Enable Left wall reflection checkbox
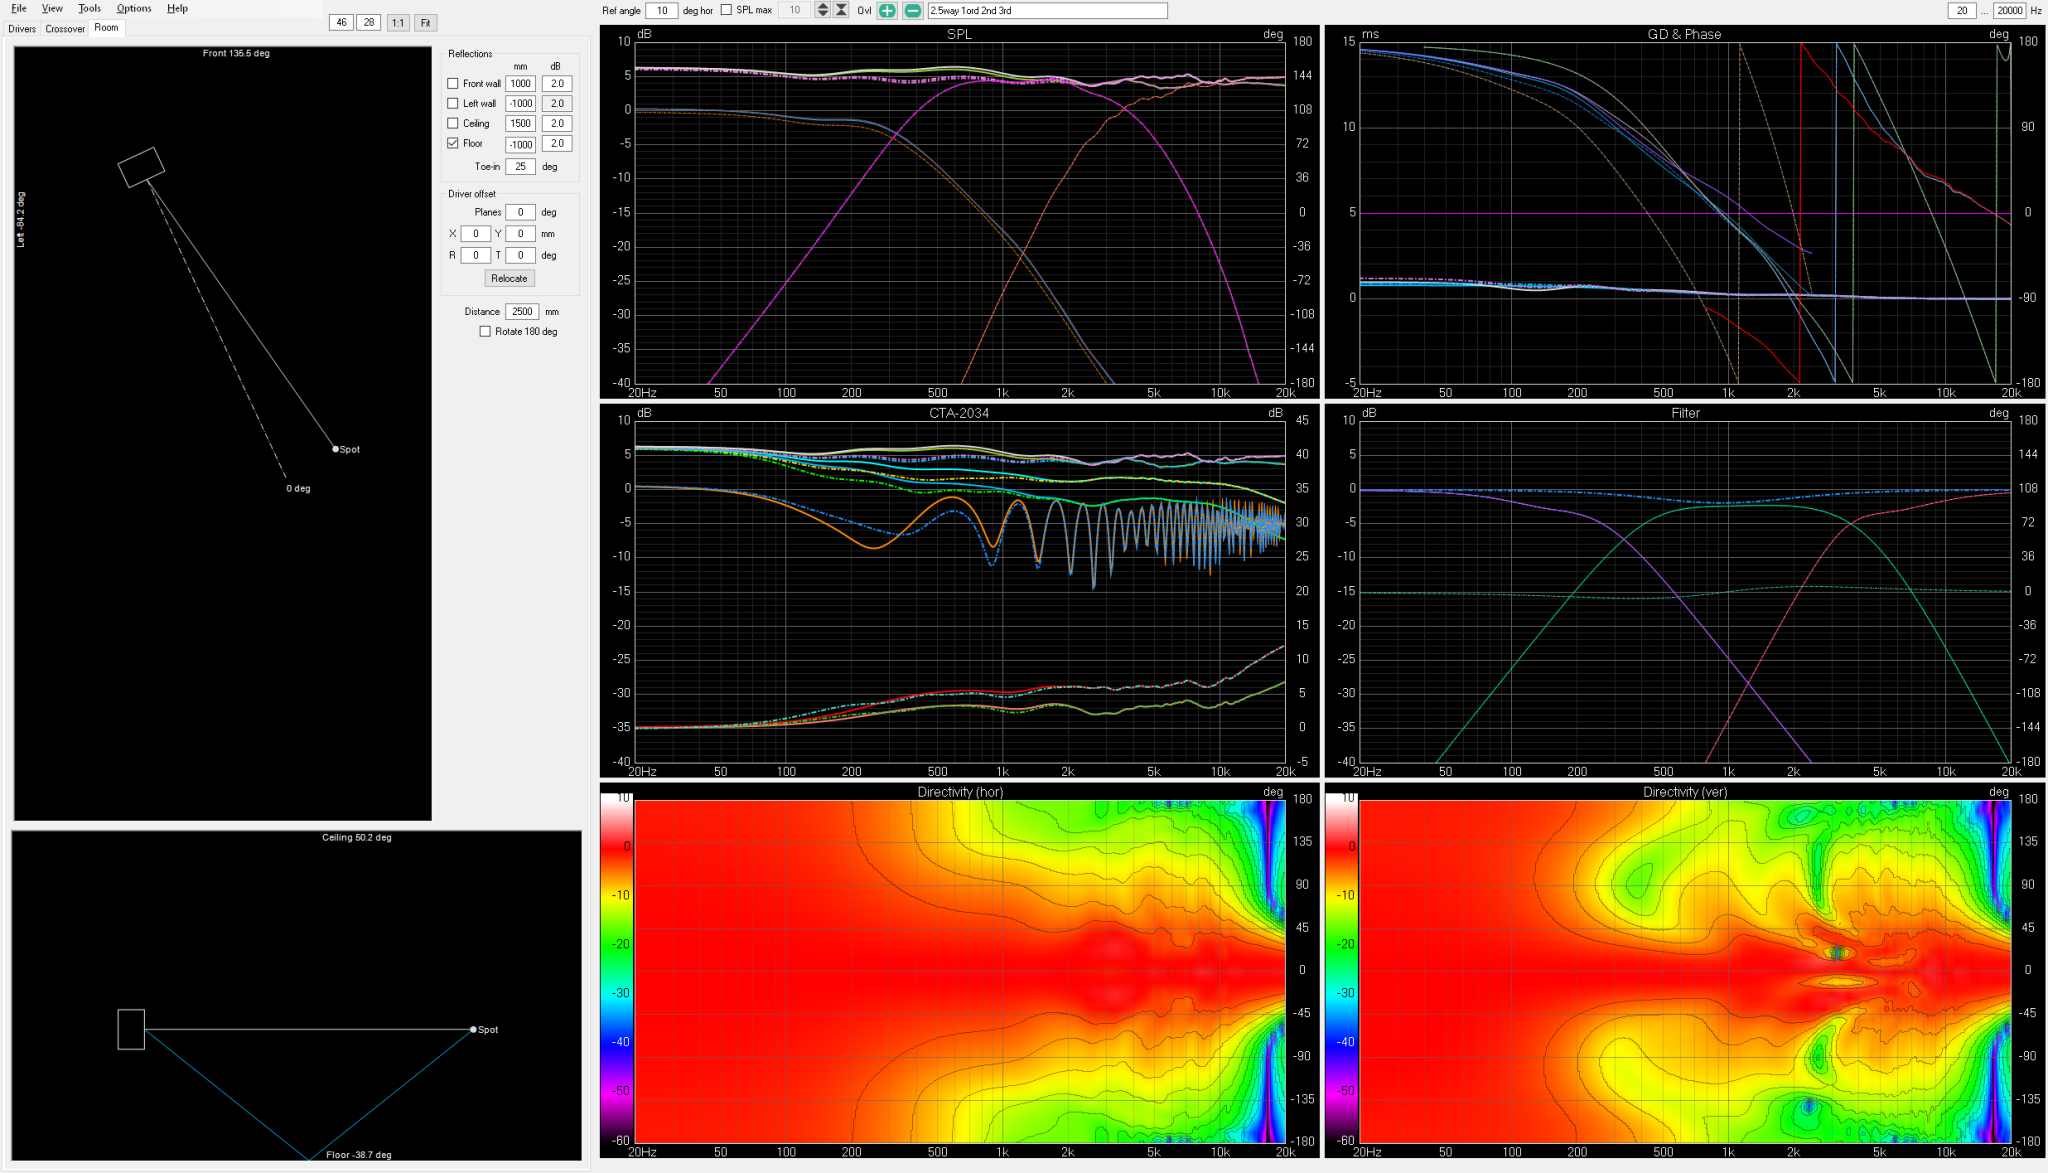Viewport: 2048px width, 1173px height. click(x=453, y=104)
